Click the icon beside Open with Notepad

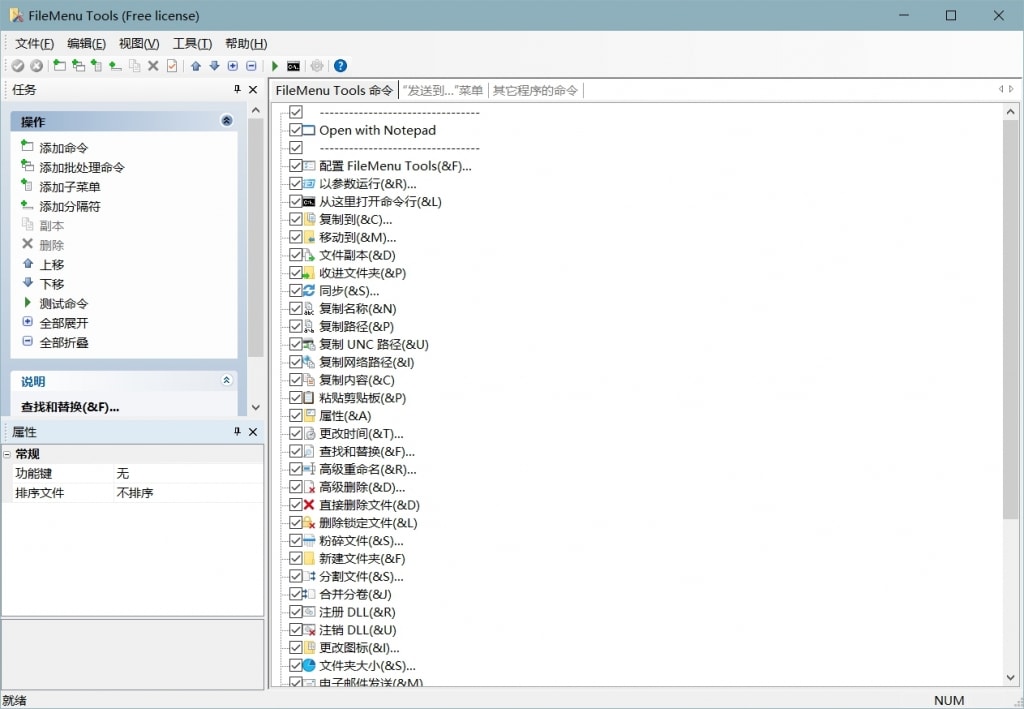click(309, 130)
